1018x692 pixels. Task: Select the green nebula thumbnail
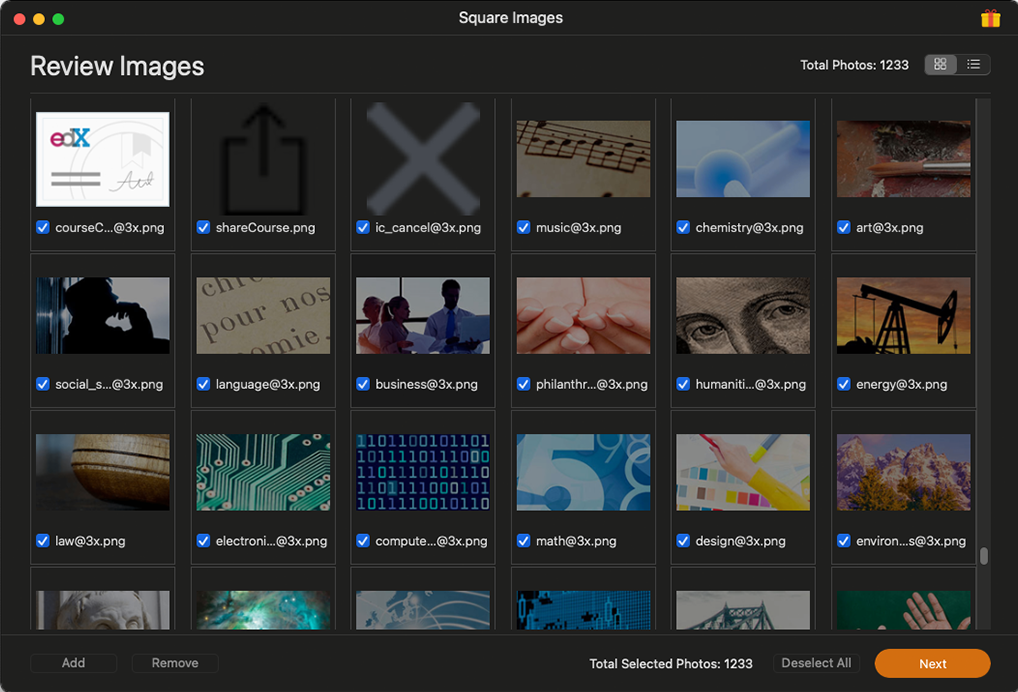point(263,610)
